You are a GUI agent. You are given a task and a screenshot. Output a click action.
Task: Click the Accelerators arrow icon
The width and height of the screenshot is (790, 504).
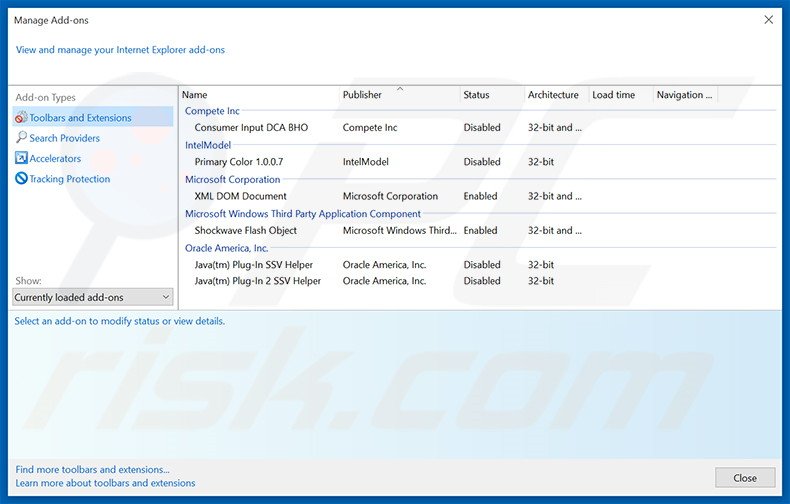point(21,158)
